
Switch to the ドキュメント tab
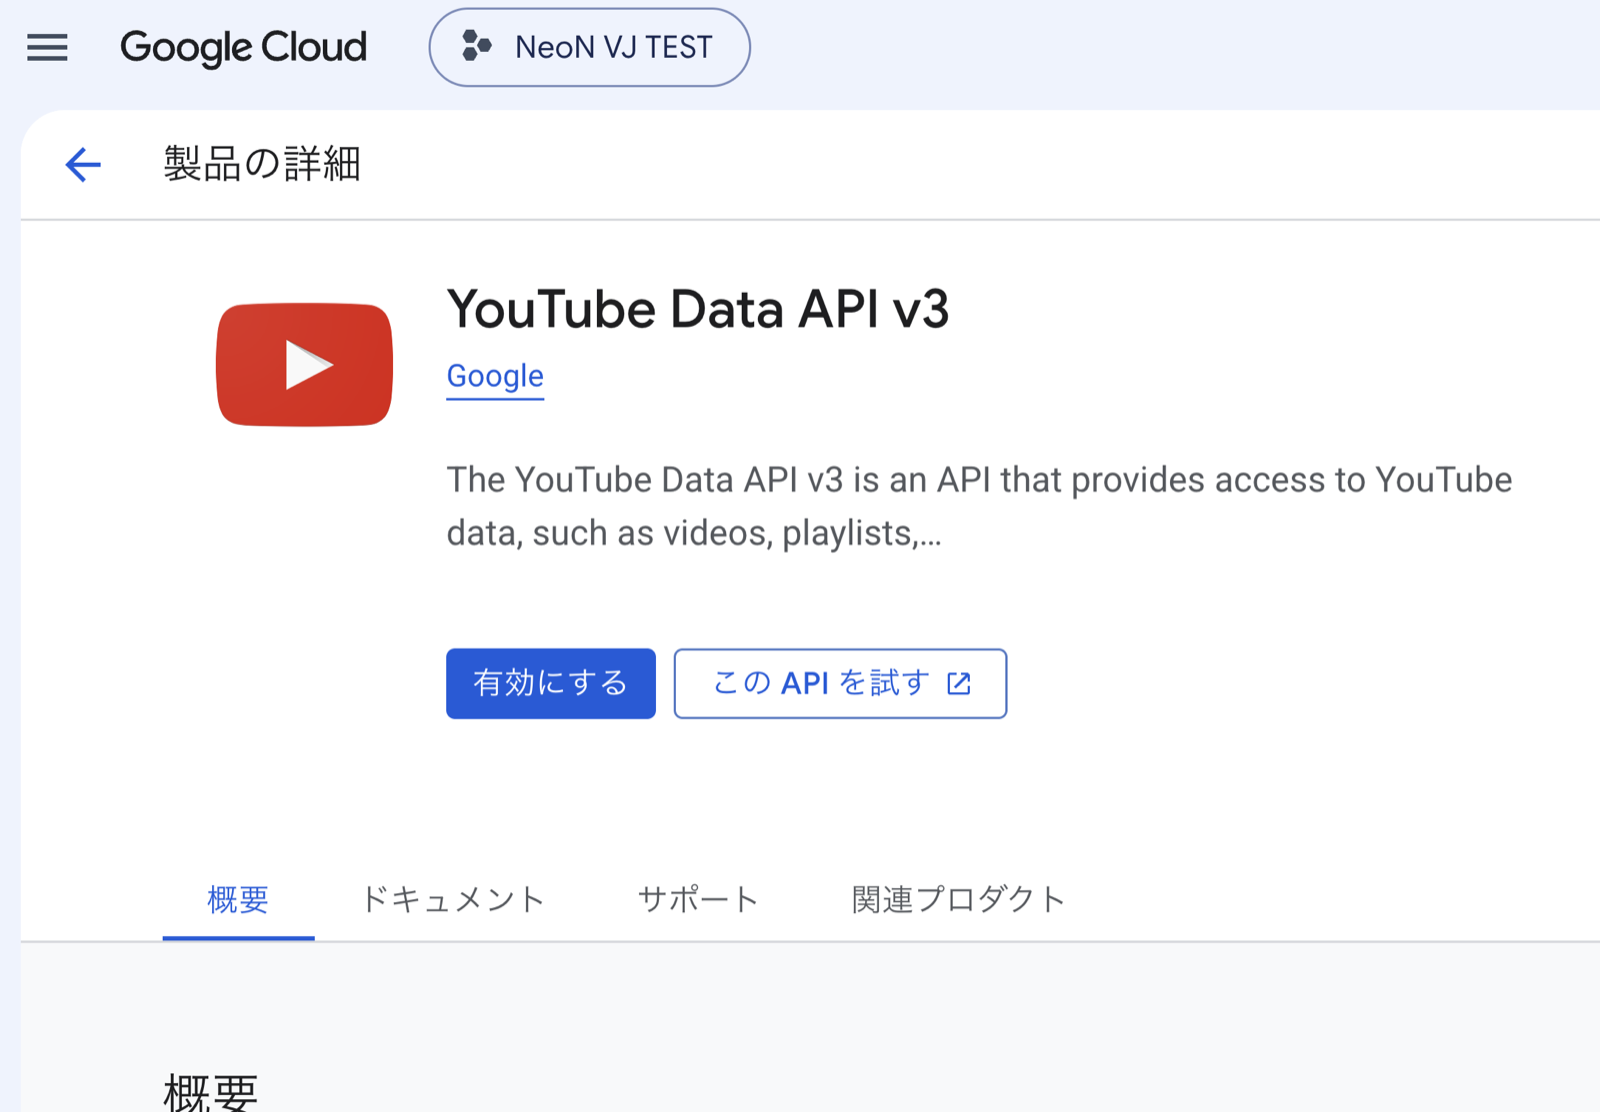pos(452,900)
